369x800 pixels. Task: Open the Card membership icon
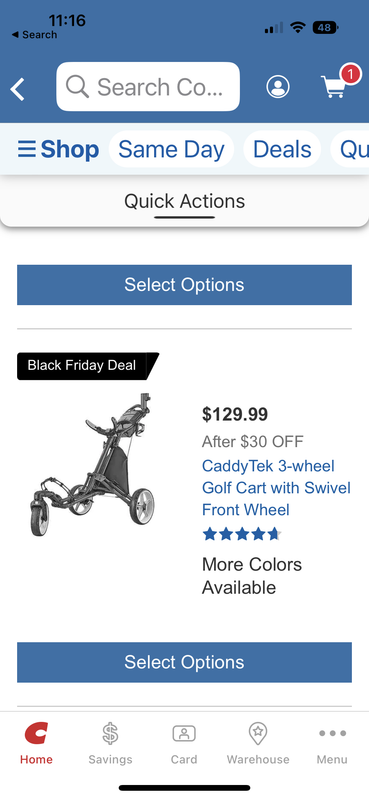click(x=184, y=734)
